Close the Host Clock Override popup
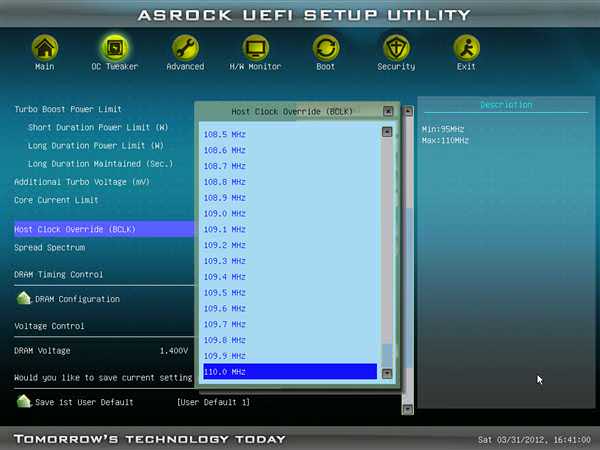The width and height of the screenshot is (600, 450). click(388, 111)
